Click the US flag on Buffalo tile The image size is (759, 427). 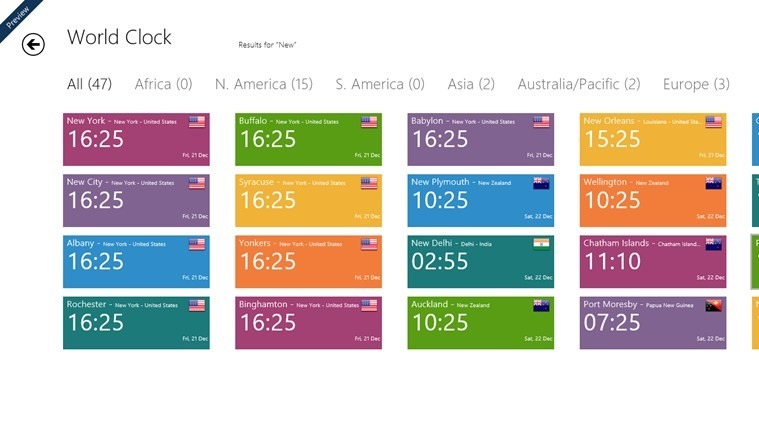[369, 122]
